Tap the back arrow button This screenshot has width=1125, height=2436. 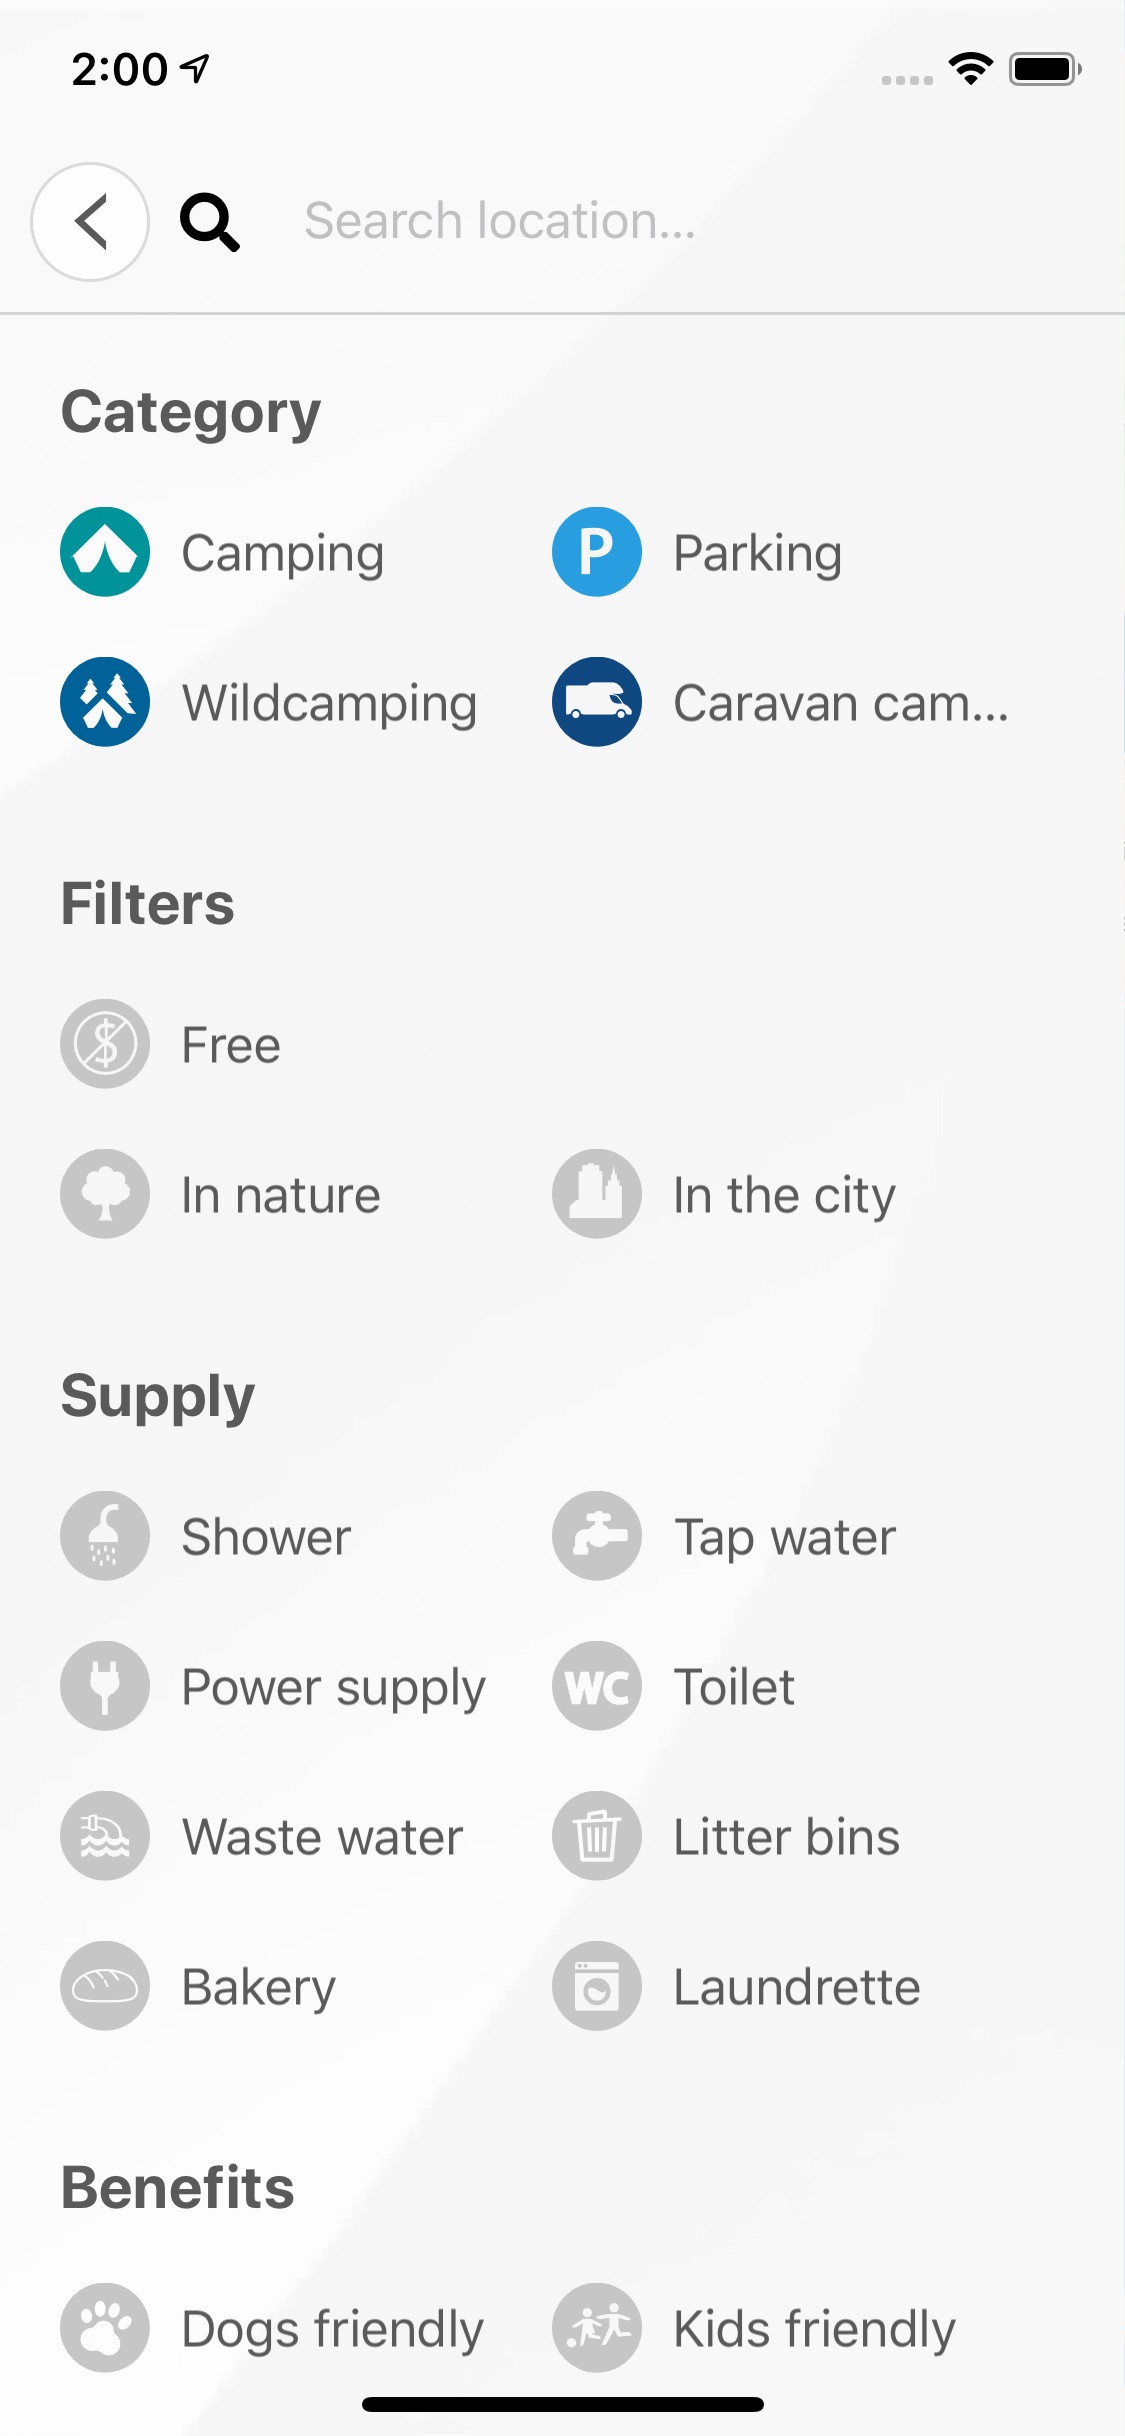click(90, 221)
